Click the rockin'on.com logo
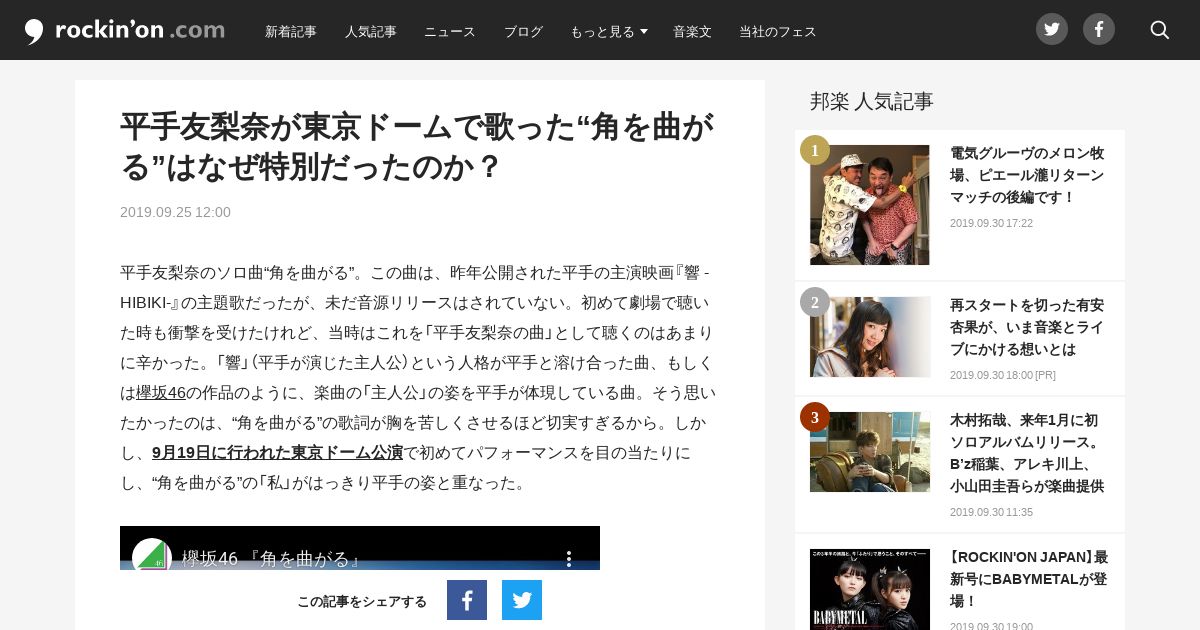Image resolution: width=1200 pixels, height=630 pixels. coord(125,30)
